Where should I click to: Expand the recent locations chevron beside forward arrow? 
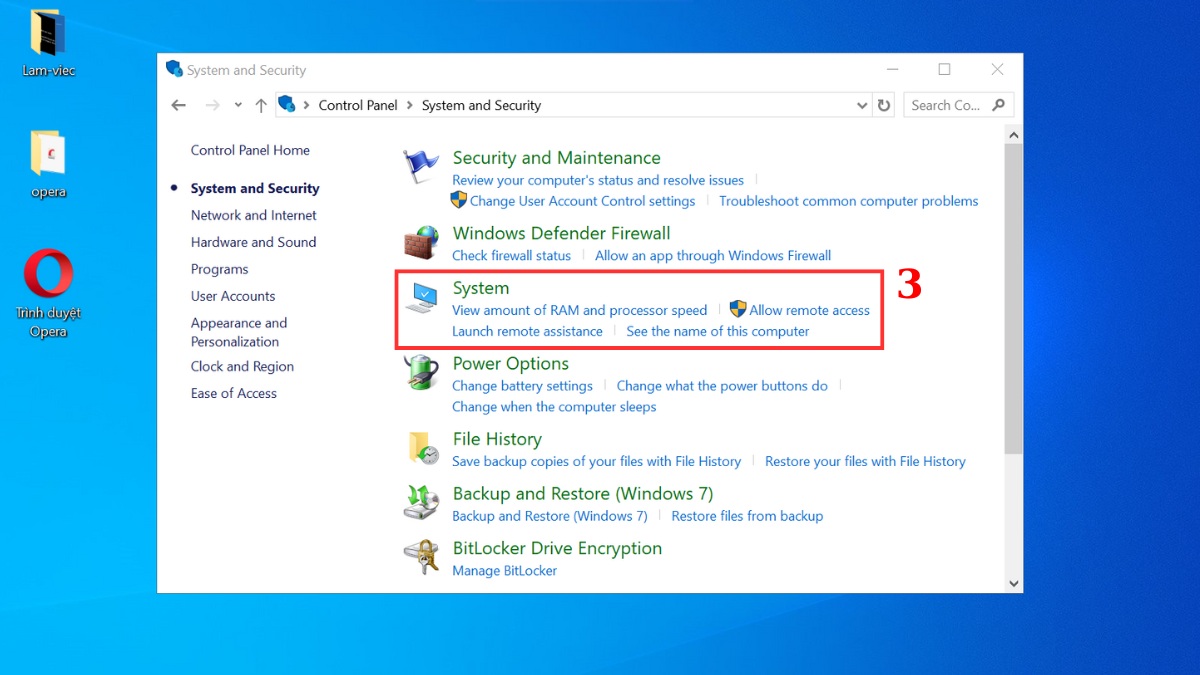point(237,104)
